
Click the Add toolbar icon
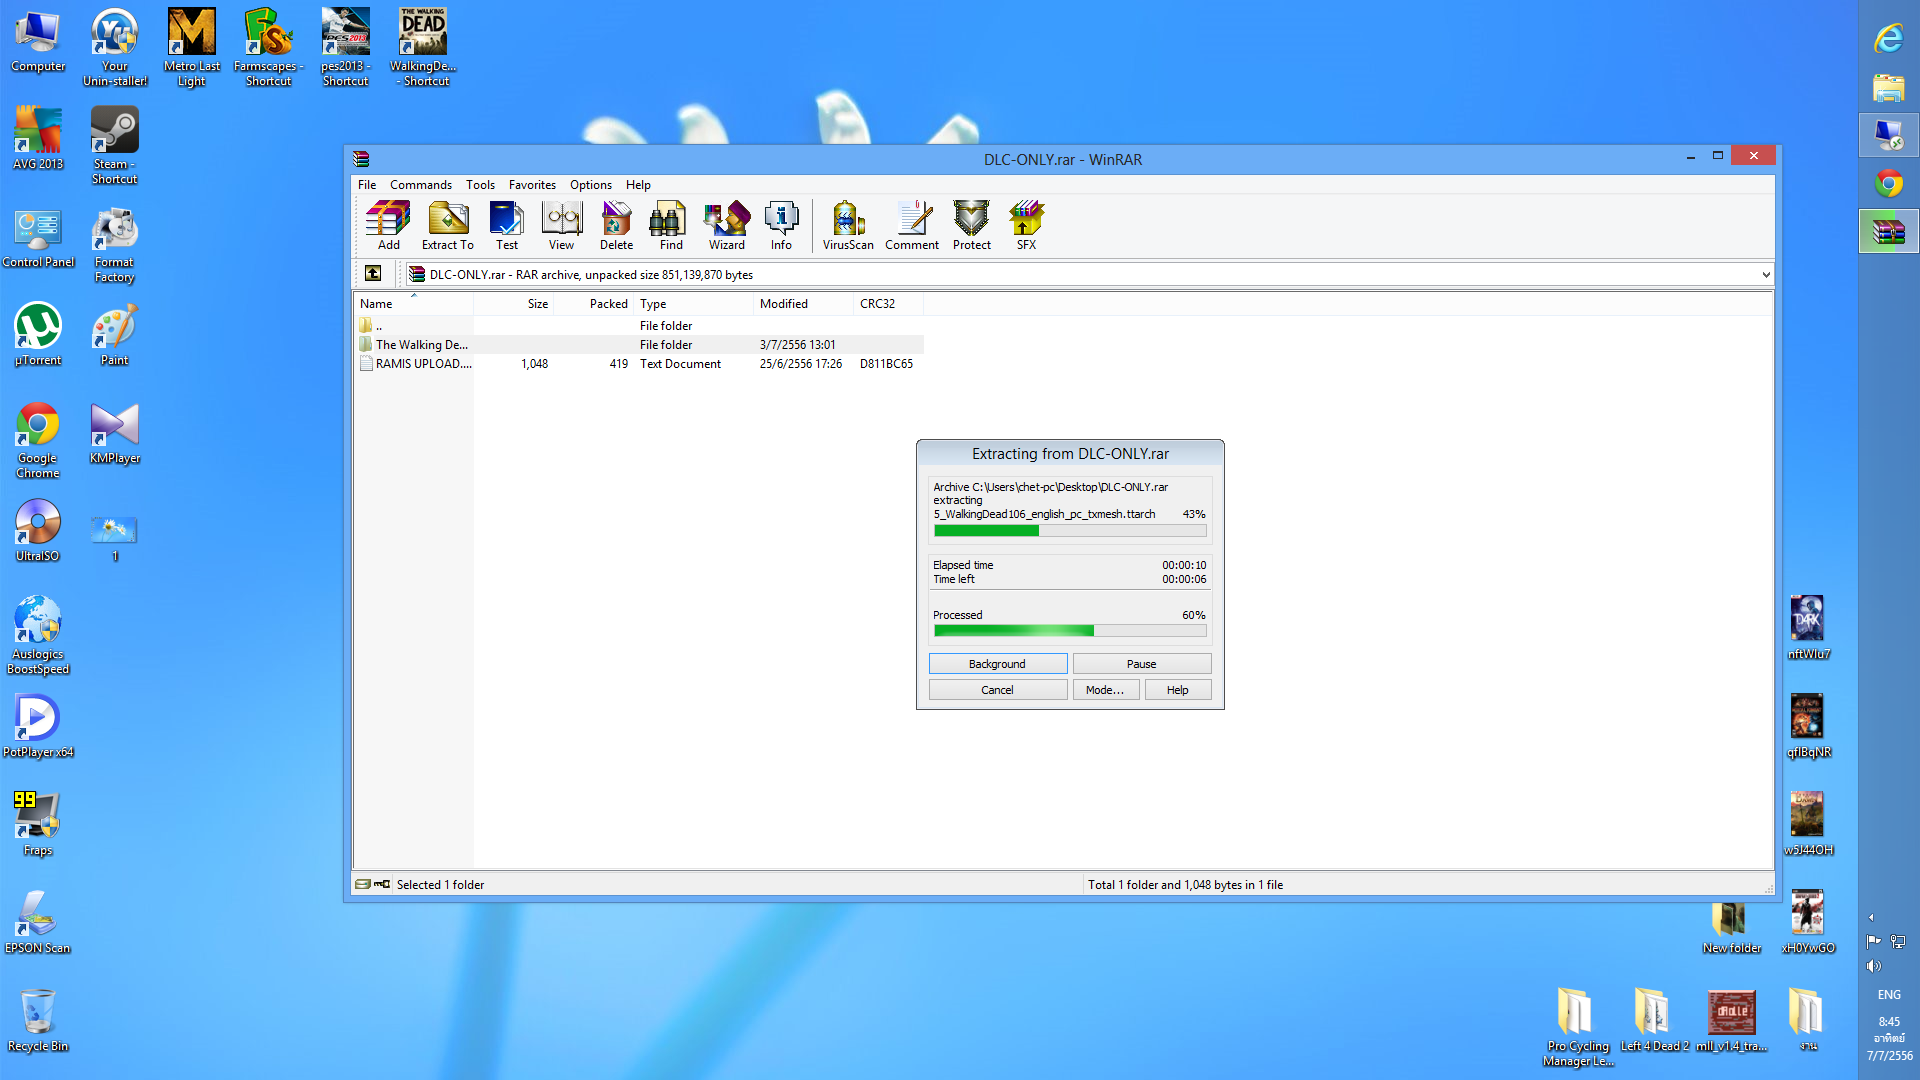(x=388, y=225)
